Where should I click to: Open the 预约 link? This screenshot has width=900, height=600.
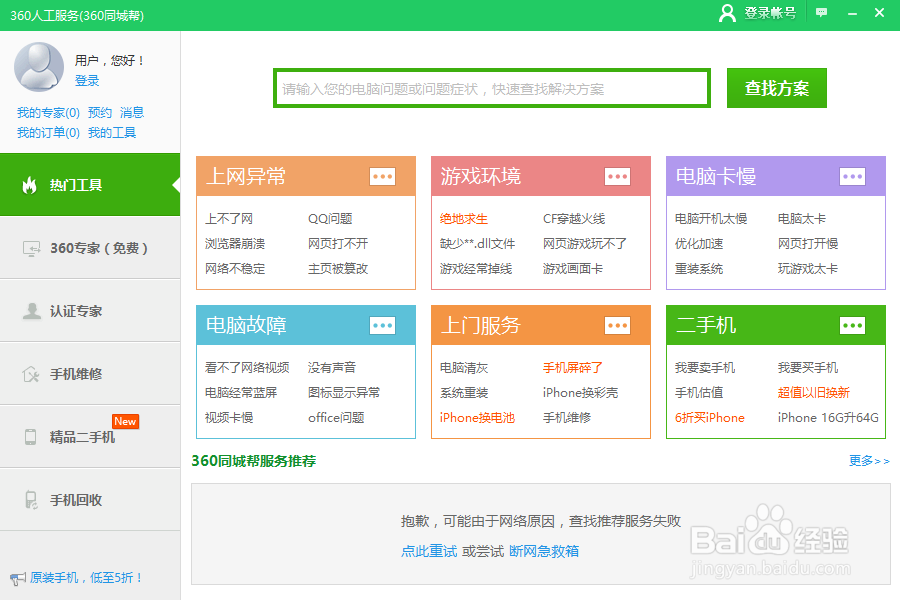coord(100,113)
